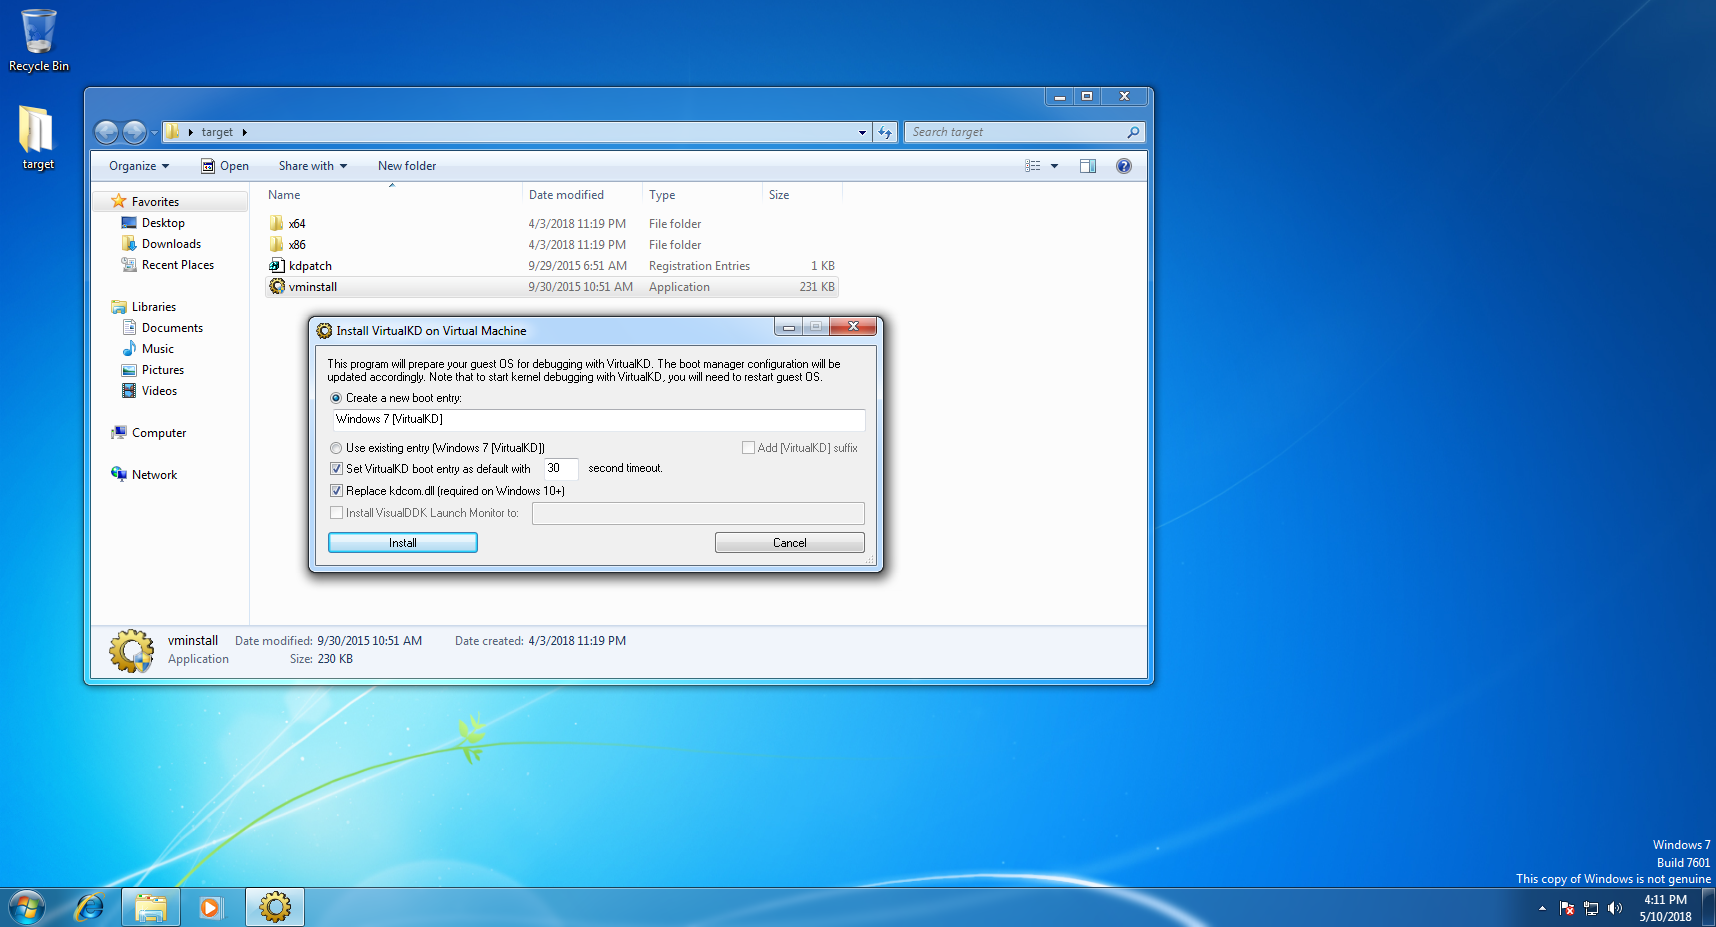
Task: Click the Favorites star icon
Action: click(x=119, y=201)
